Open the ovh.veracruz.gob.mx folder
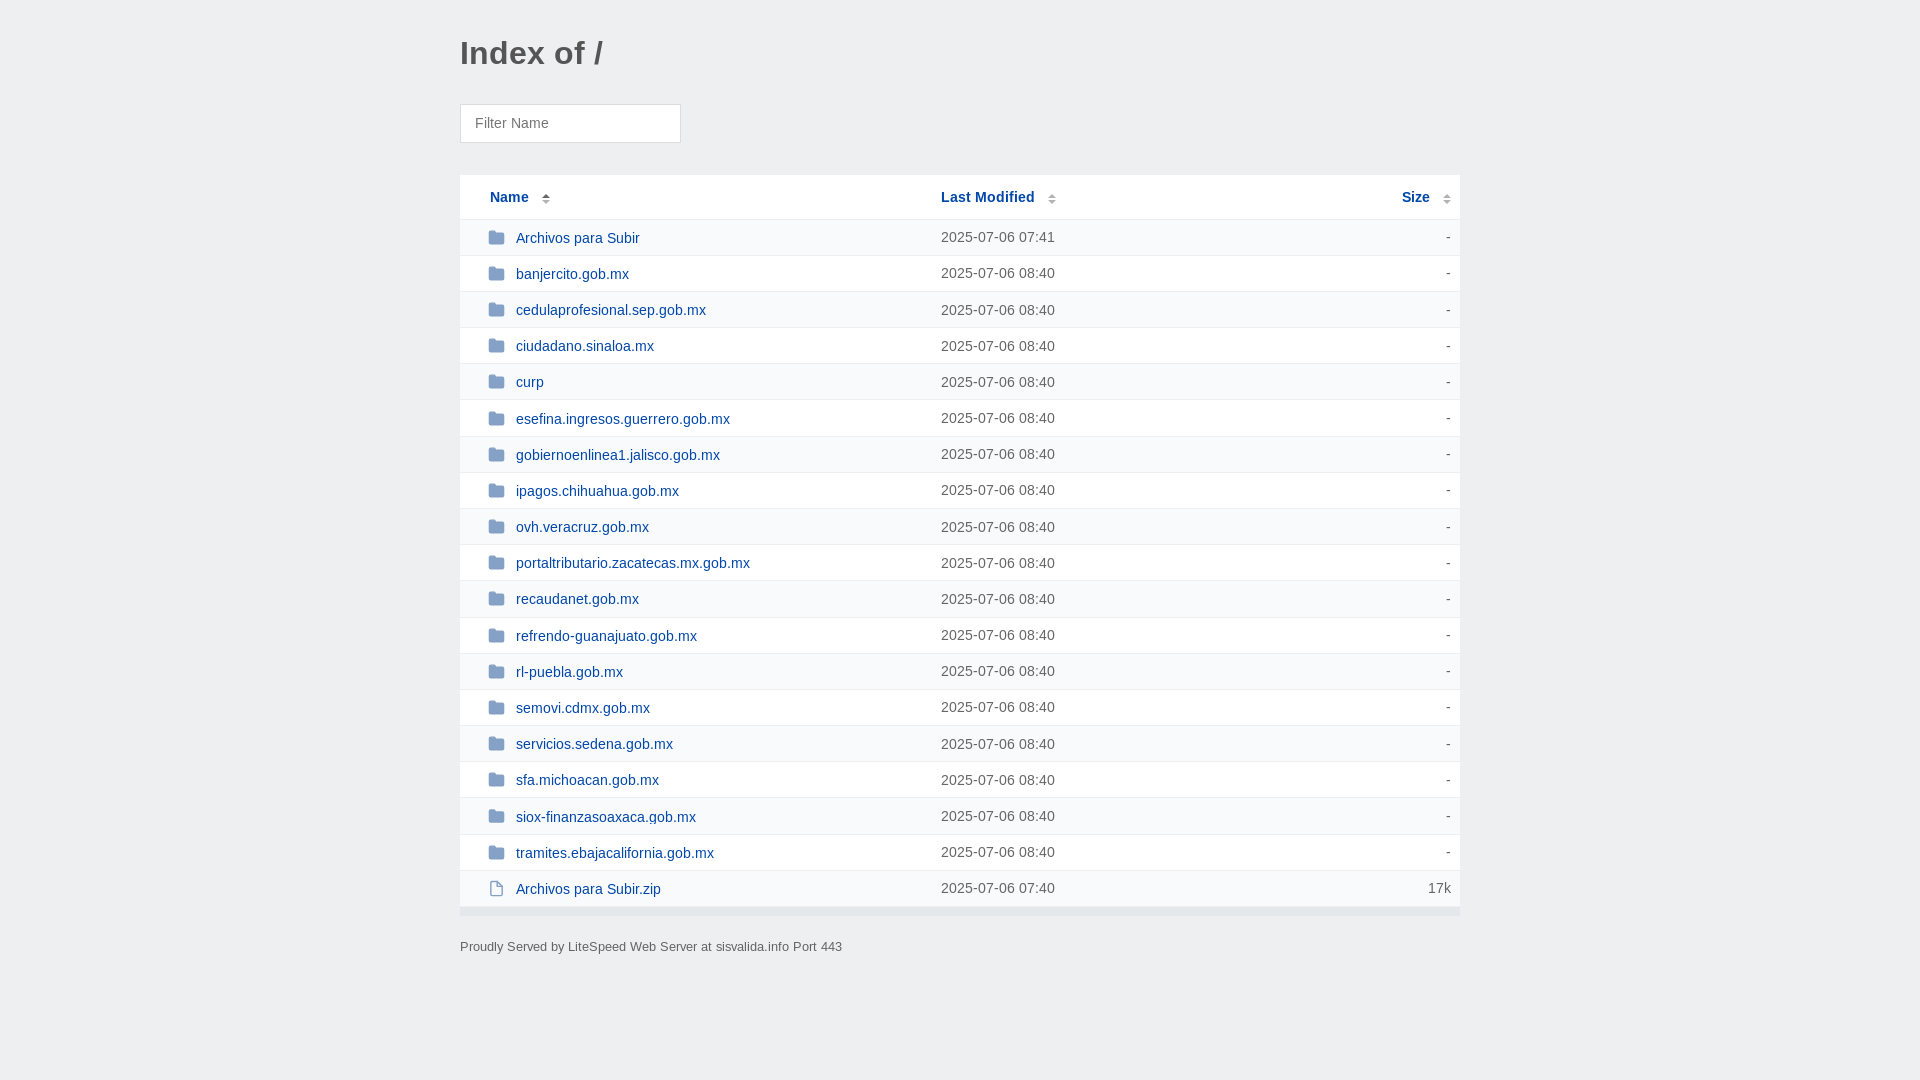Screen dimensions: 1920x1080 (x=582, y=527)
